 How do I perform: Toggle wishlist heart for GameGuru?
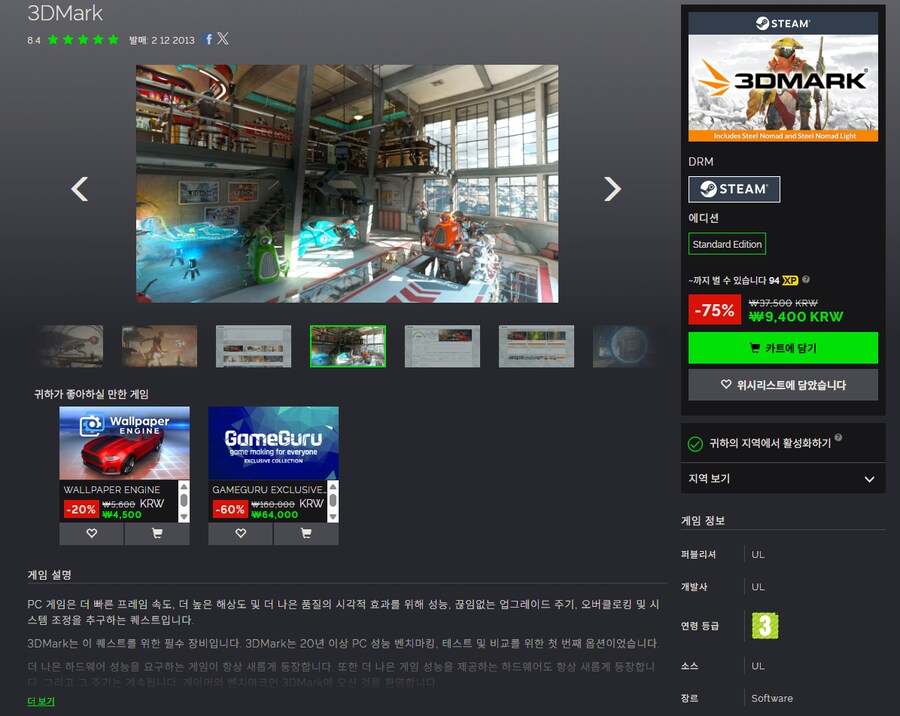tap(239, 534)
